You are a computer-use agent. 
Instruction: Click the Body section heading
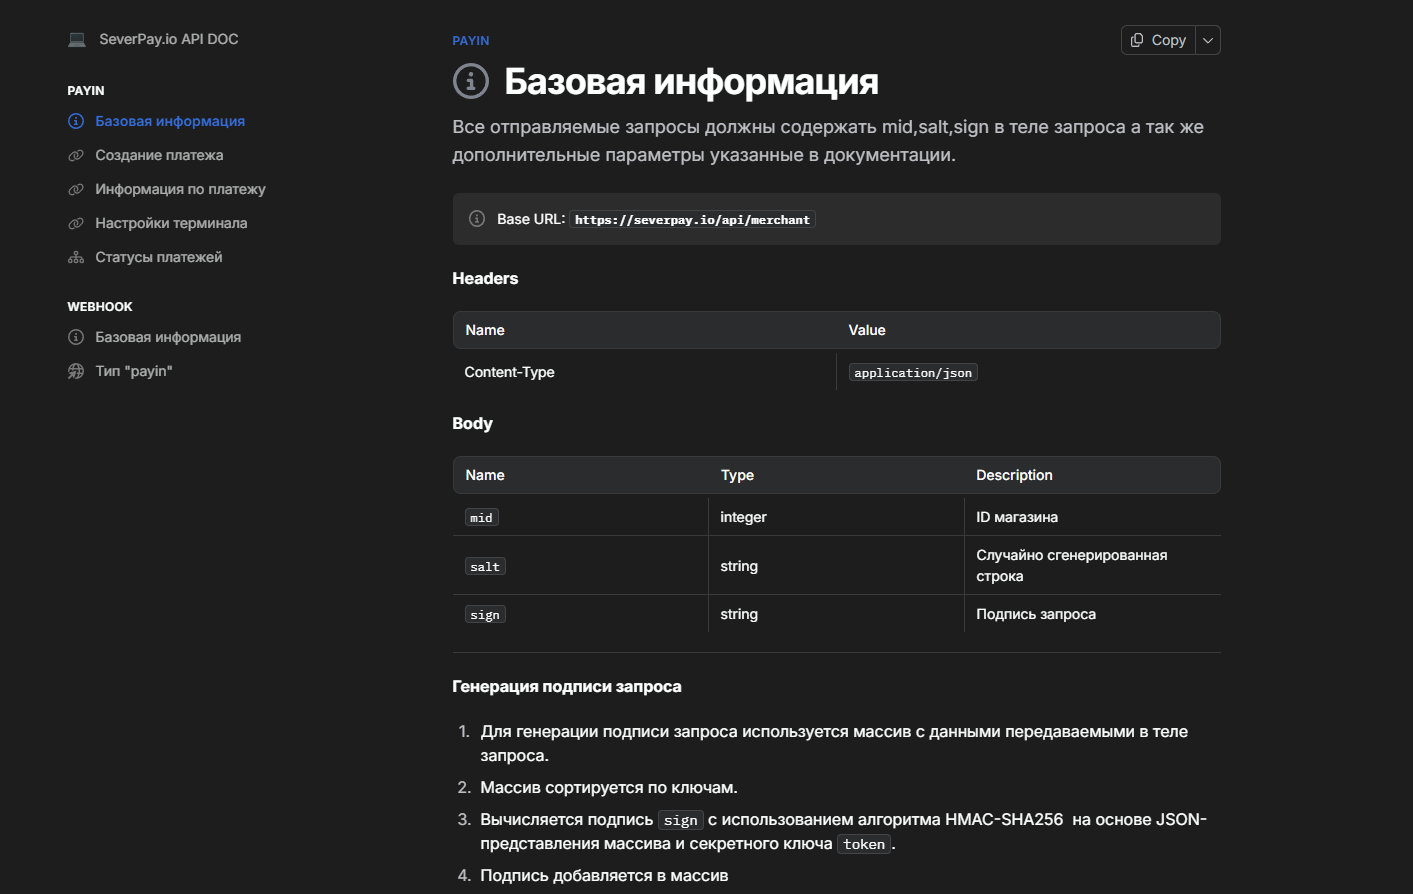472,424
